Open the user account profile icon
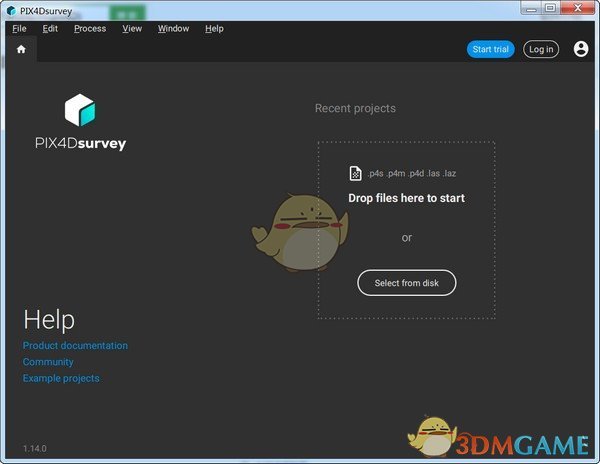 [580, 49]
